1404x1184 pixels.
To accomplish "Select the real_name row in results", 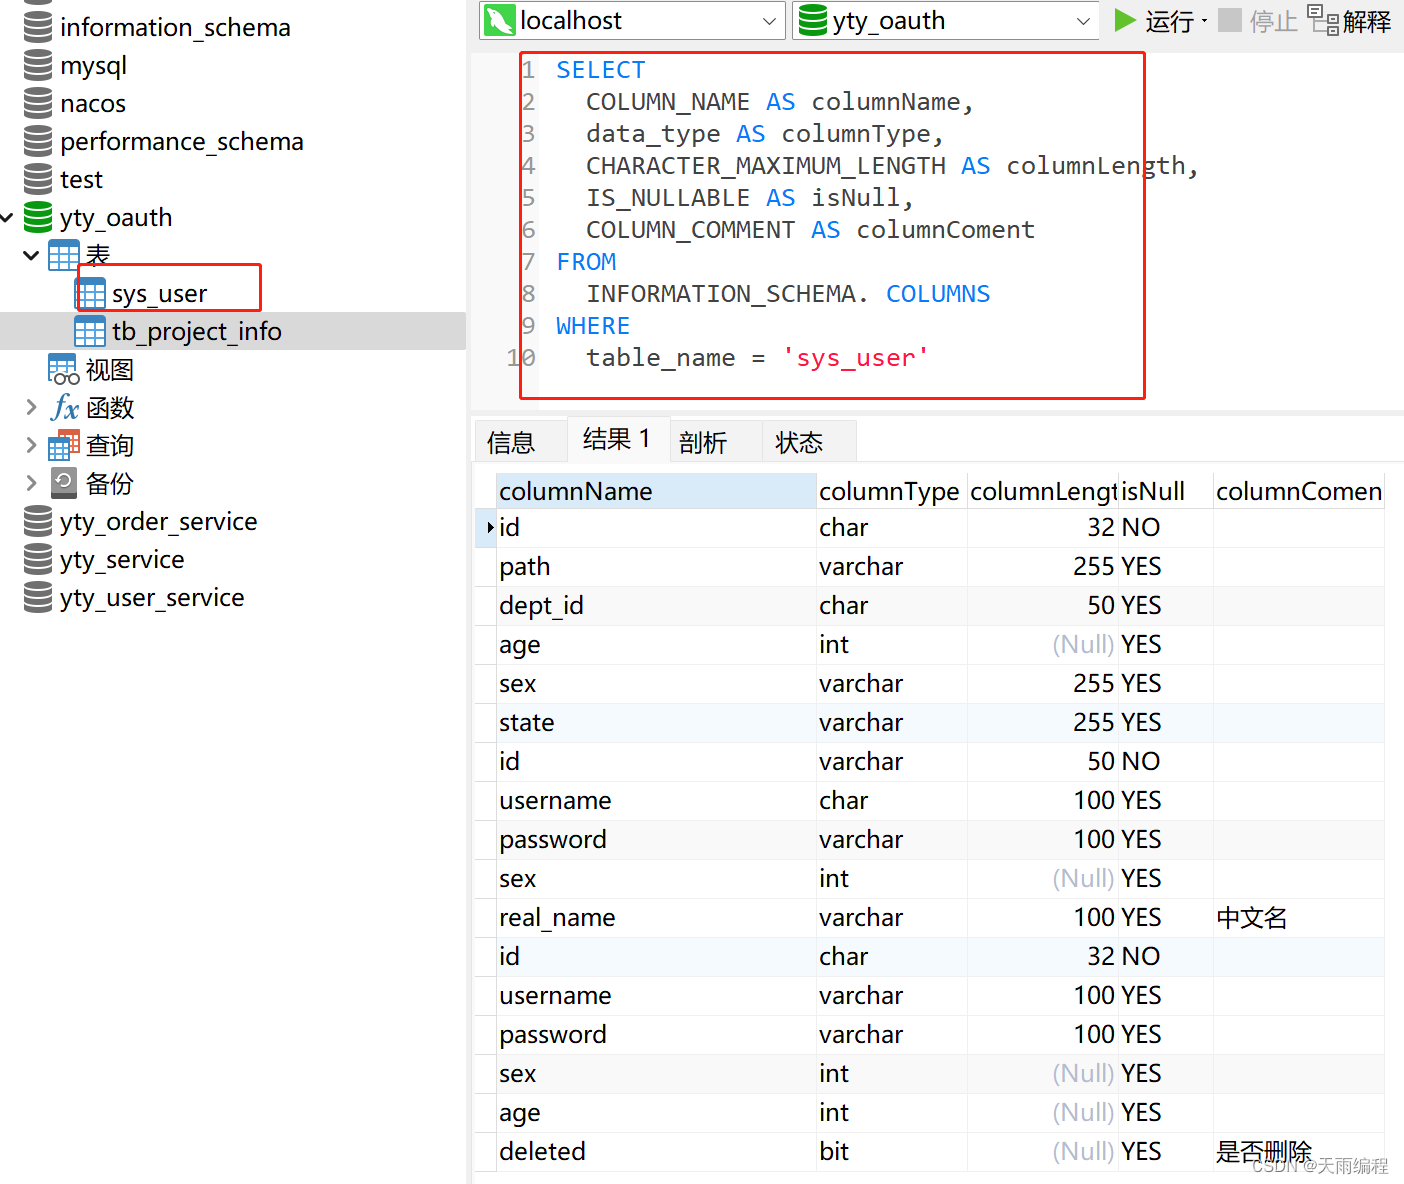I will (x=556, y=917).
